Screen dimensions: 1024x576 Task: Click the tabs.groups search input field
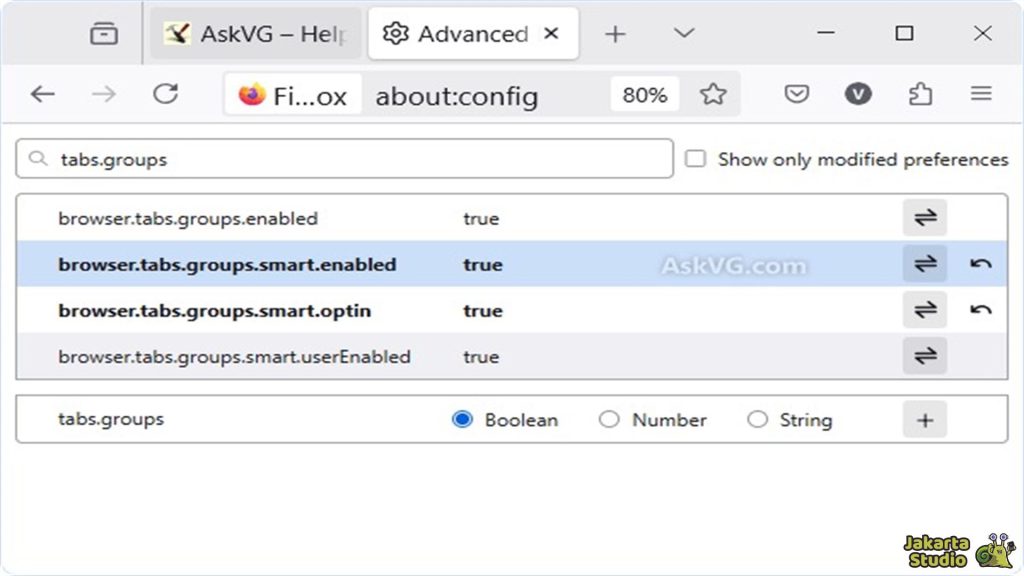(x=345, y=158)
